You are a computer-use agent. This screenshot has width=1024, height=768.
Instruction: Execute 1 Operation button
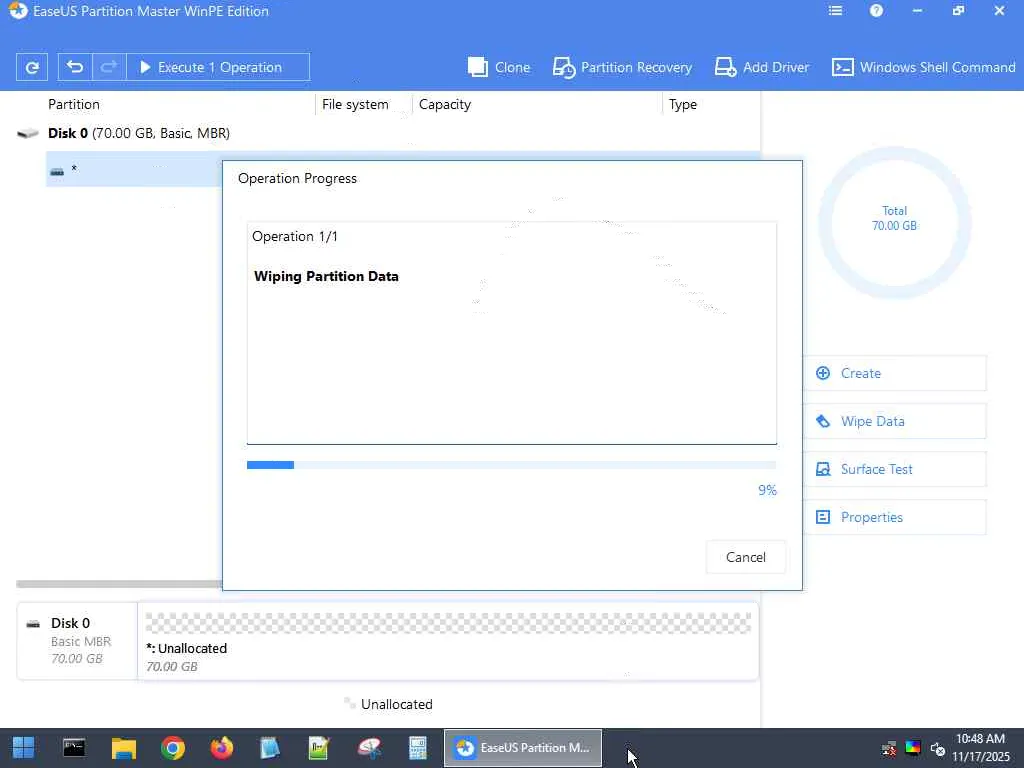(217, 67)
